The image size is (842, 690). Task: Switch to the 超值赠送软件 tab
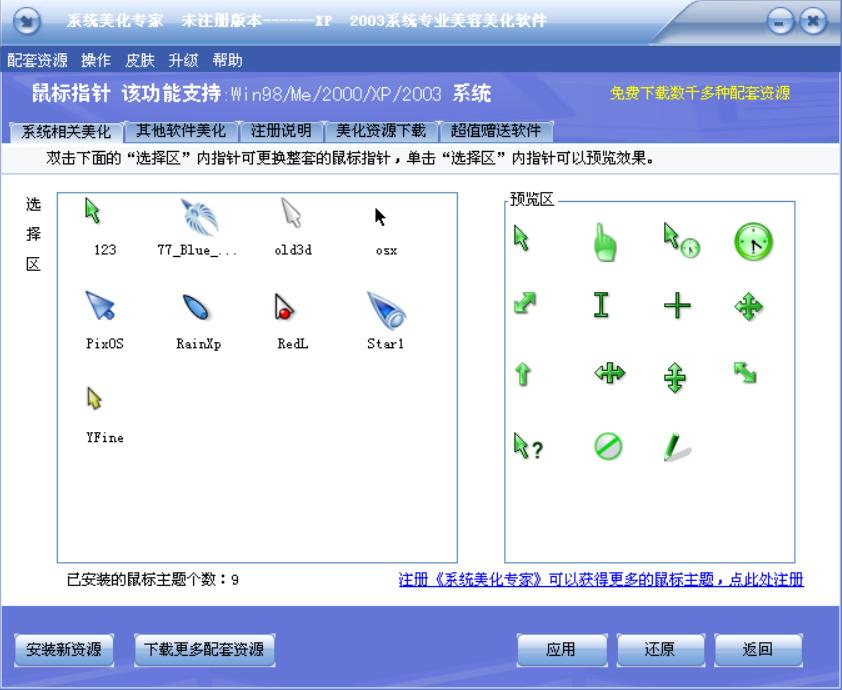[x=496, y=130]
